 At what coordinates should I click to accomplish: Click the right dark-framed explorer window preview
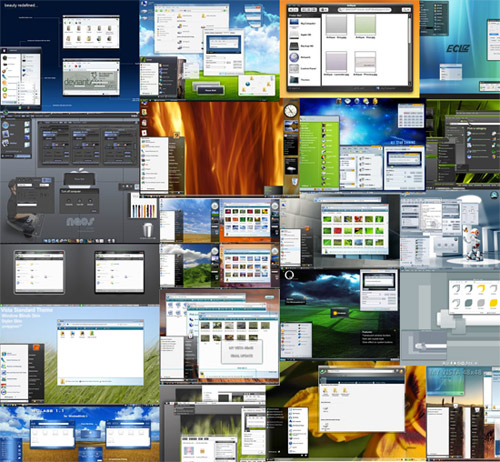point(120,272)
